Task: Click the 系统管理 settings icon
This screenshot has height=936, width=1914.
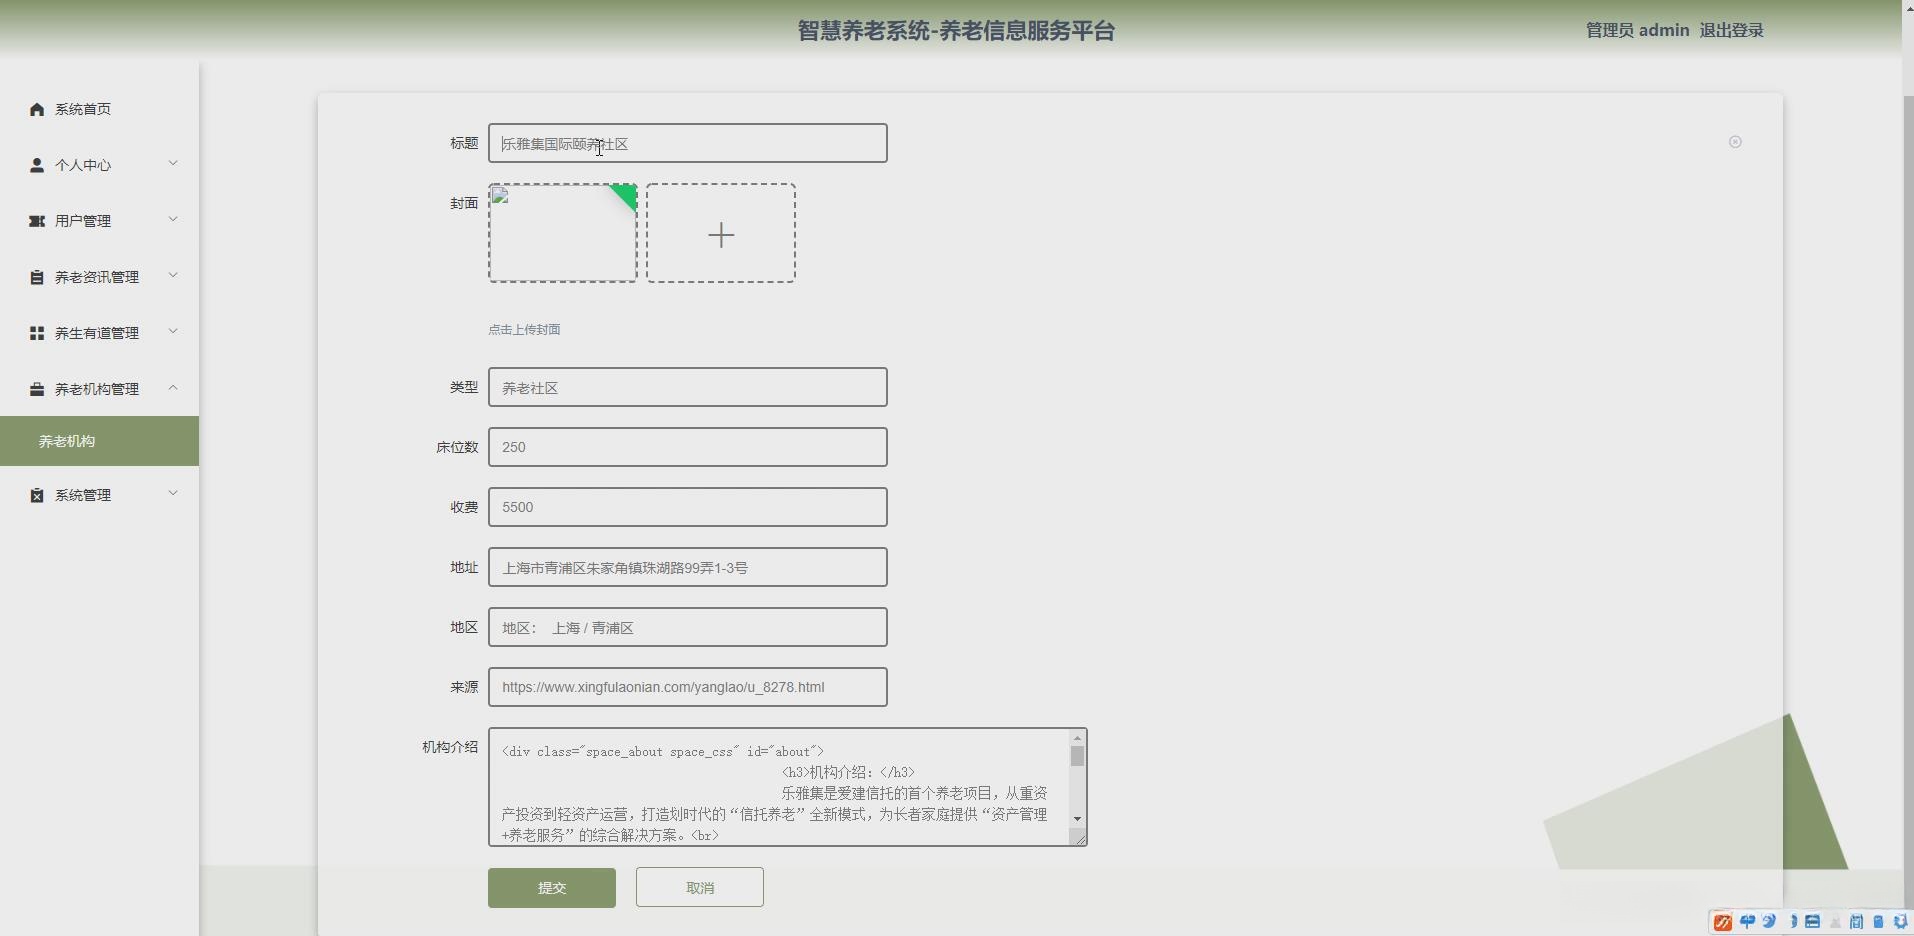Action: pos(37,494)
